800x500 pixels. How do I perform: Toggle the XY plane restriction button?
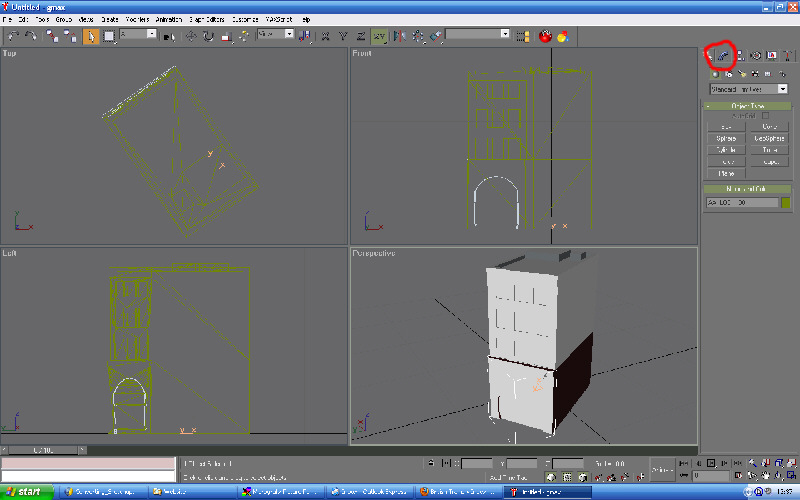coord(379,36)
